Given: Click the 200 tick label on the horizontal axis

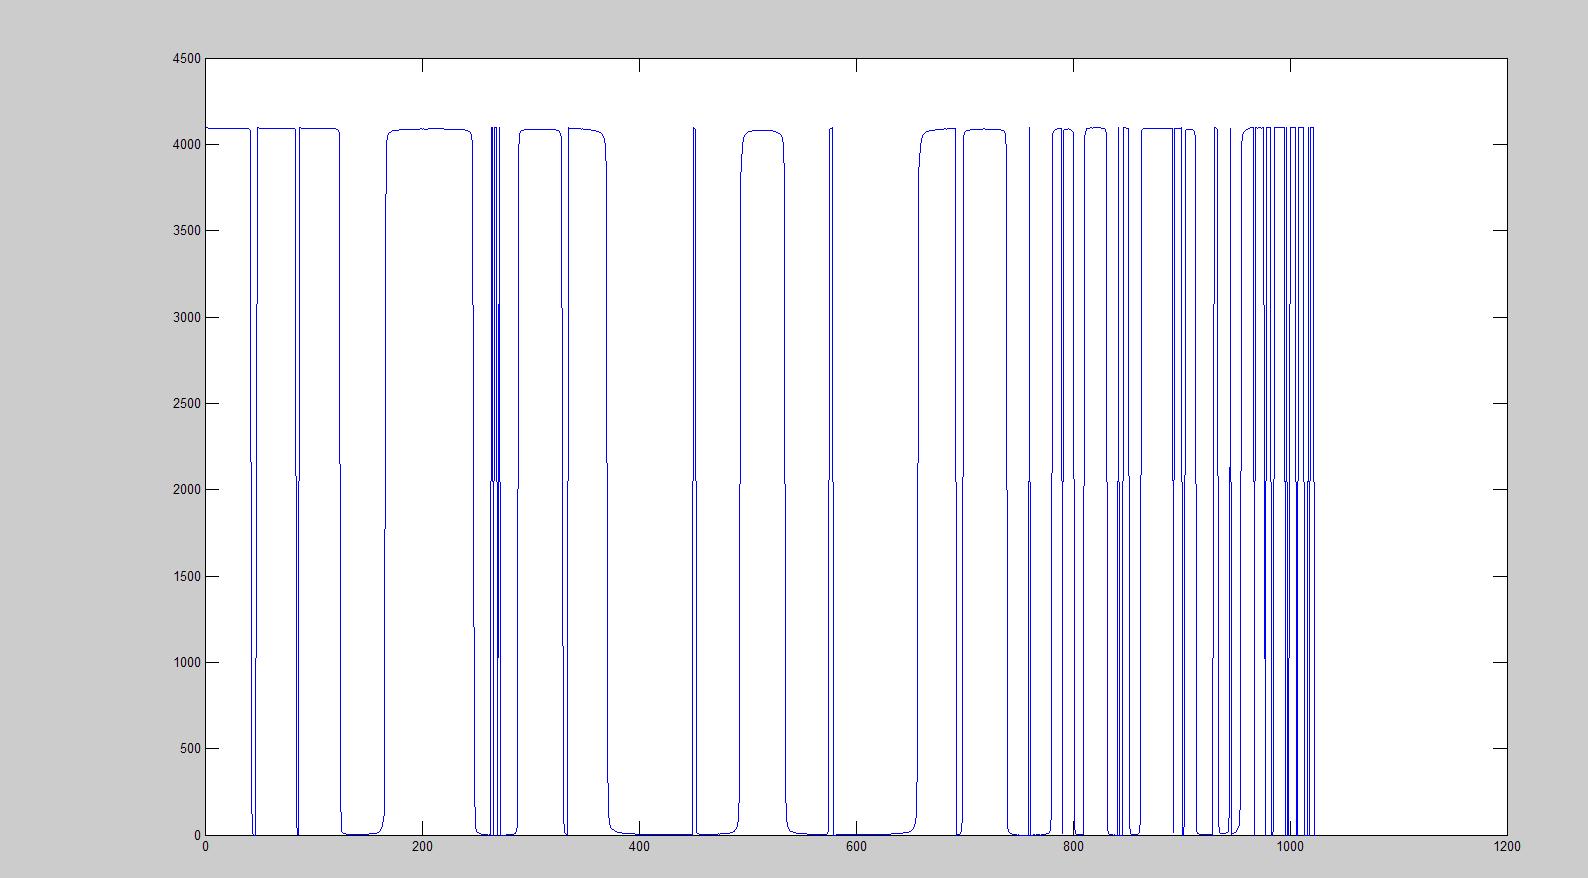Looking at the screenshot, I should point(422,847).
